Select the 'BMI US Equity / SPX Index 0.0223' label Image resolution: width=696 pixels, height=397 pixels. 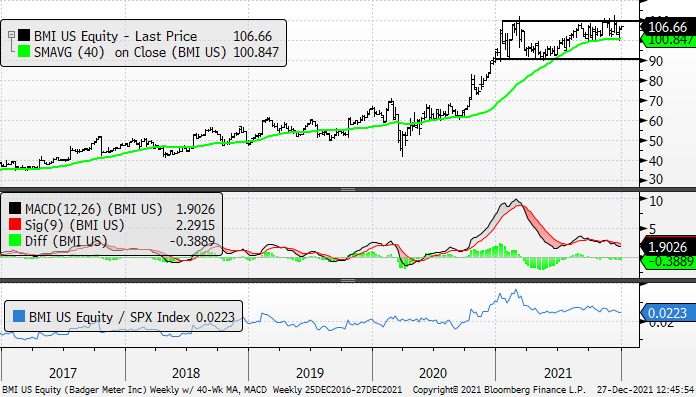pyautogui.click(x=132, y=317)
